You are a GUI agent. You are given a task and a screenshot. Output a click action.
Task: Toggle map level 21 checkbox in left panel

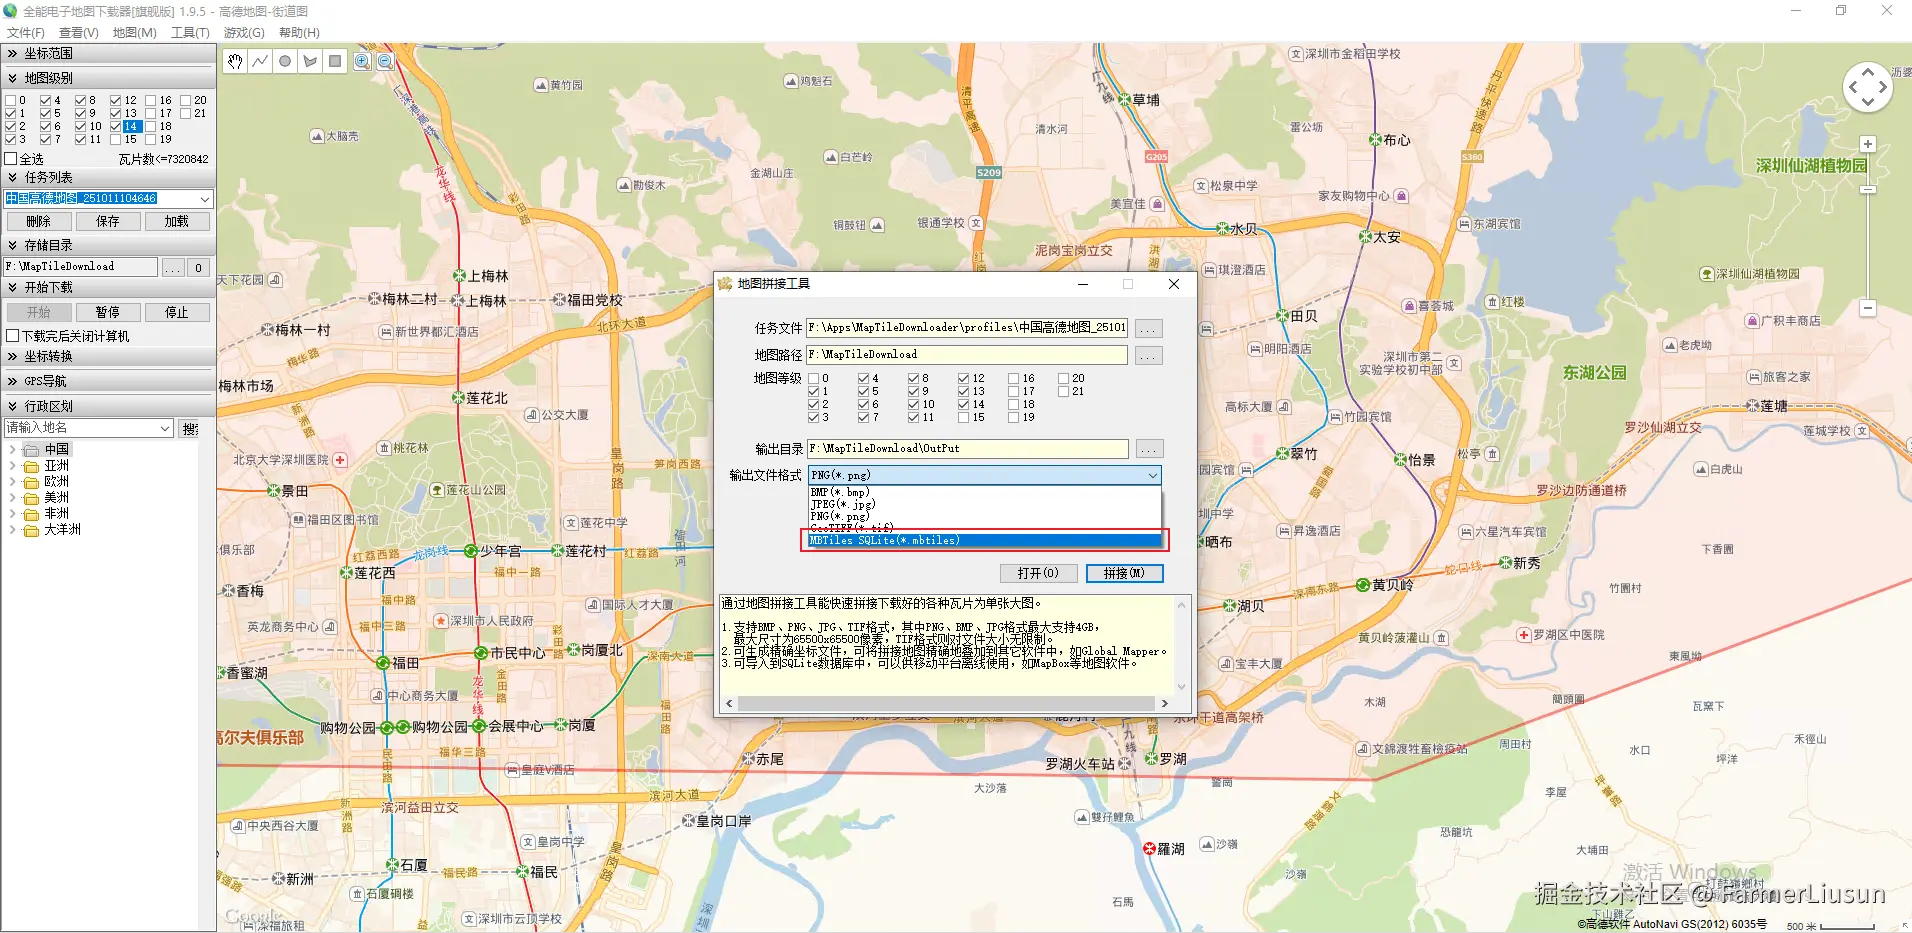pos(185,113)
